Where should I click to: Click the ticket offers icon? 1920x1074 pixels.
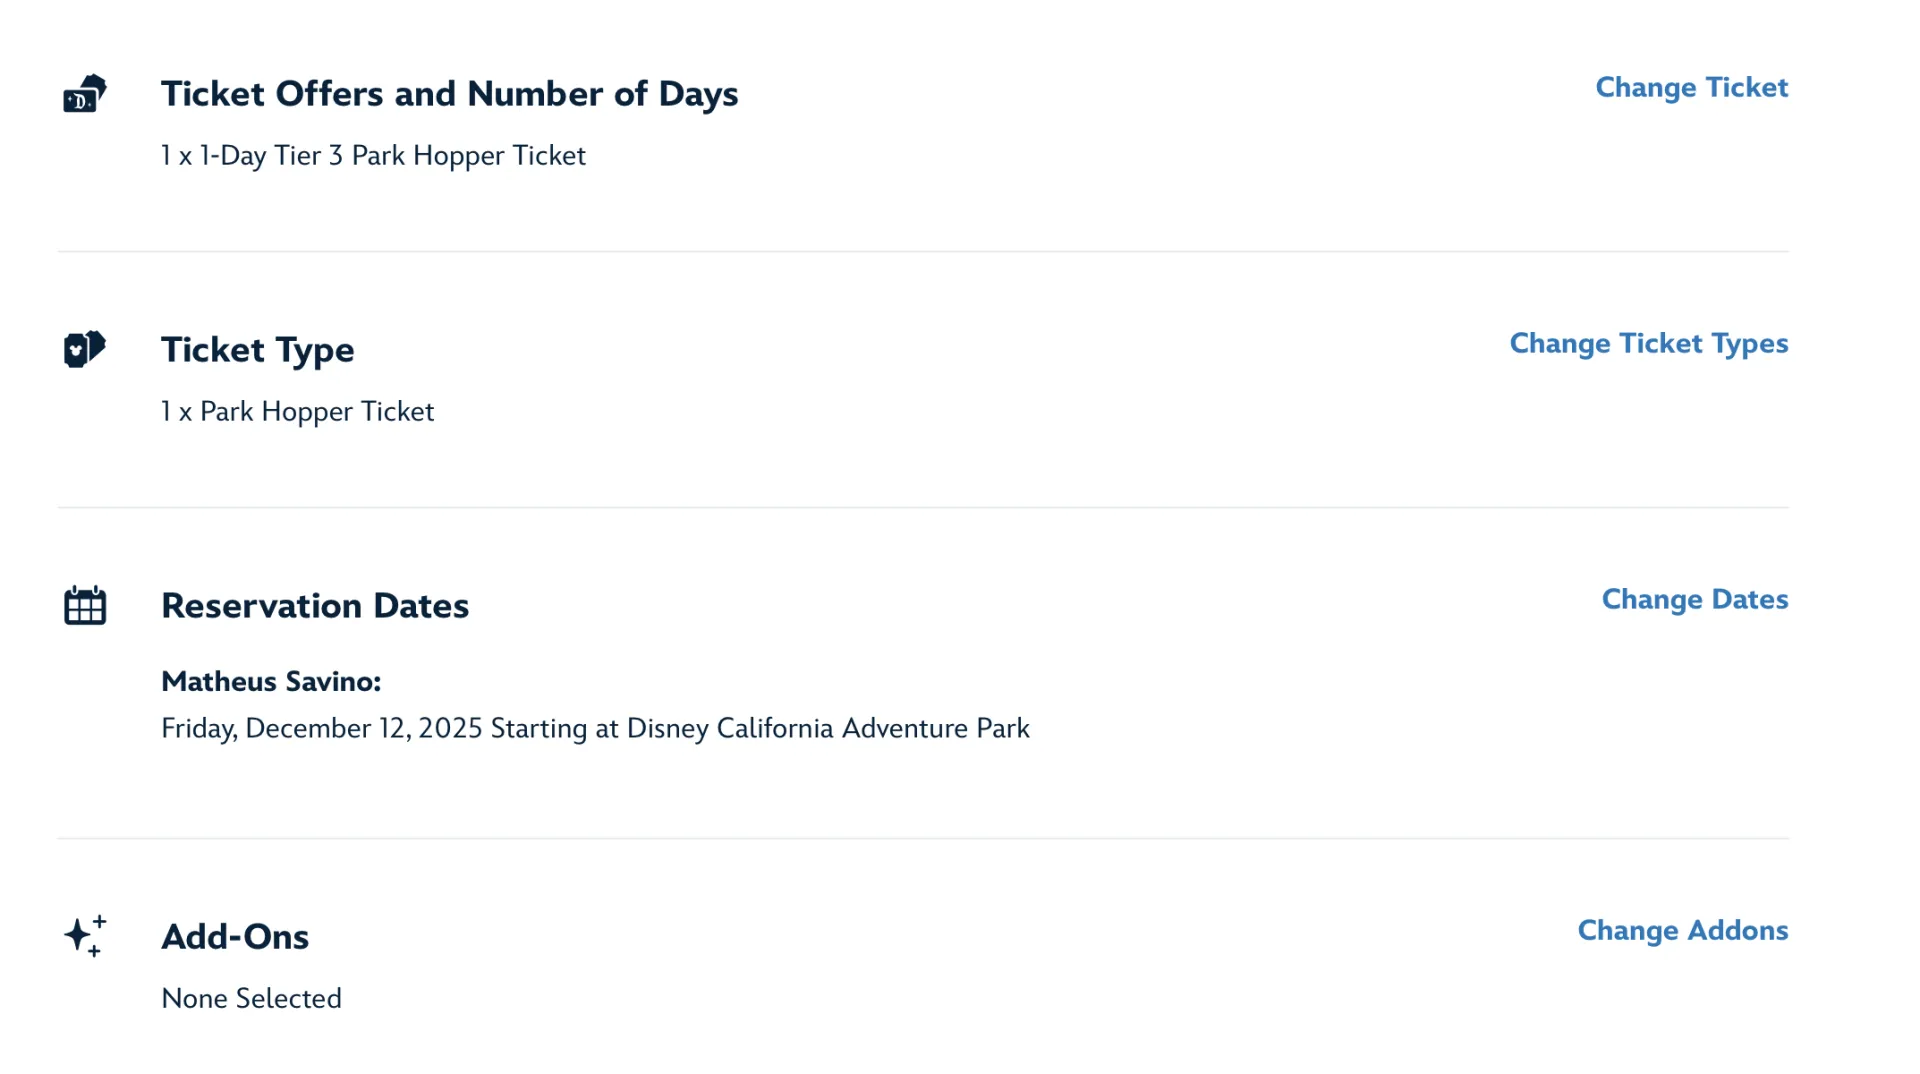click(x=85, y=94)
